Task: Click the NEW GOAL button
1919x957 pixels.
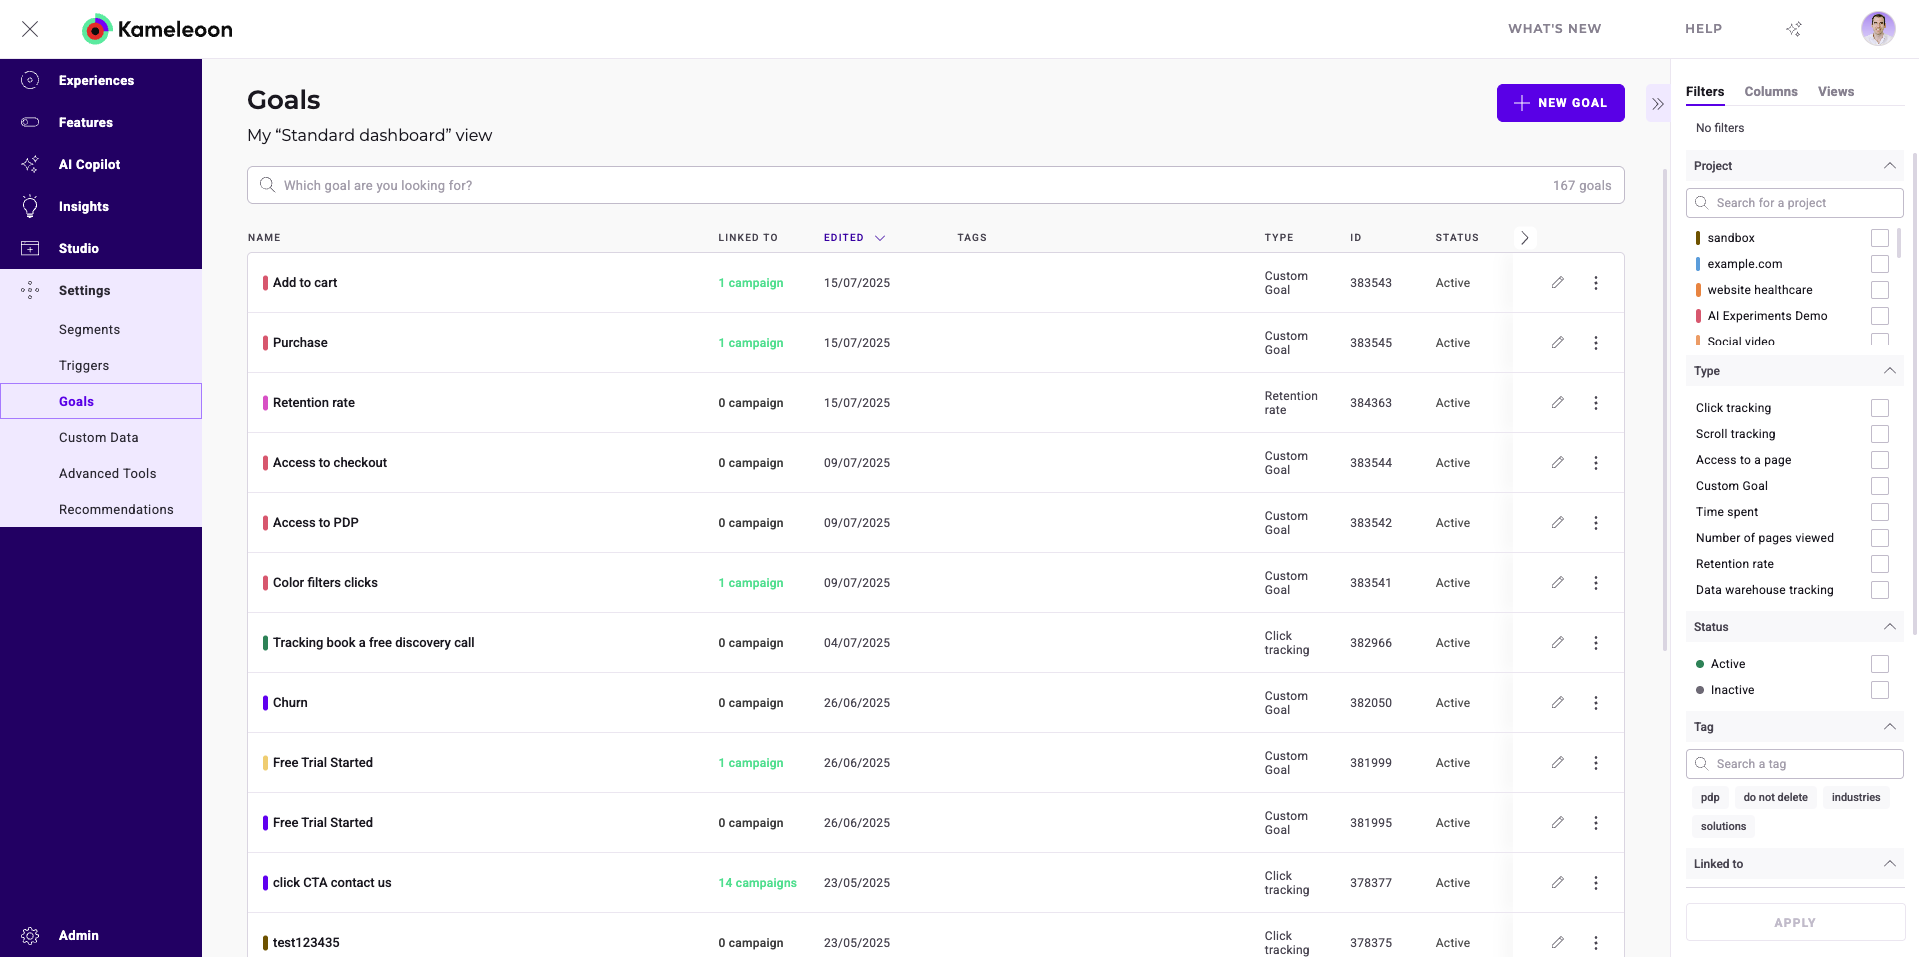Action: [1560, 103]
